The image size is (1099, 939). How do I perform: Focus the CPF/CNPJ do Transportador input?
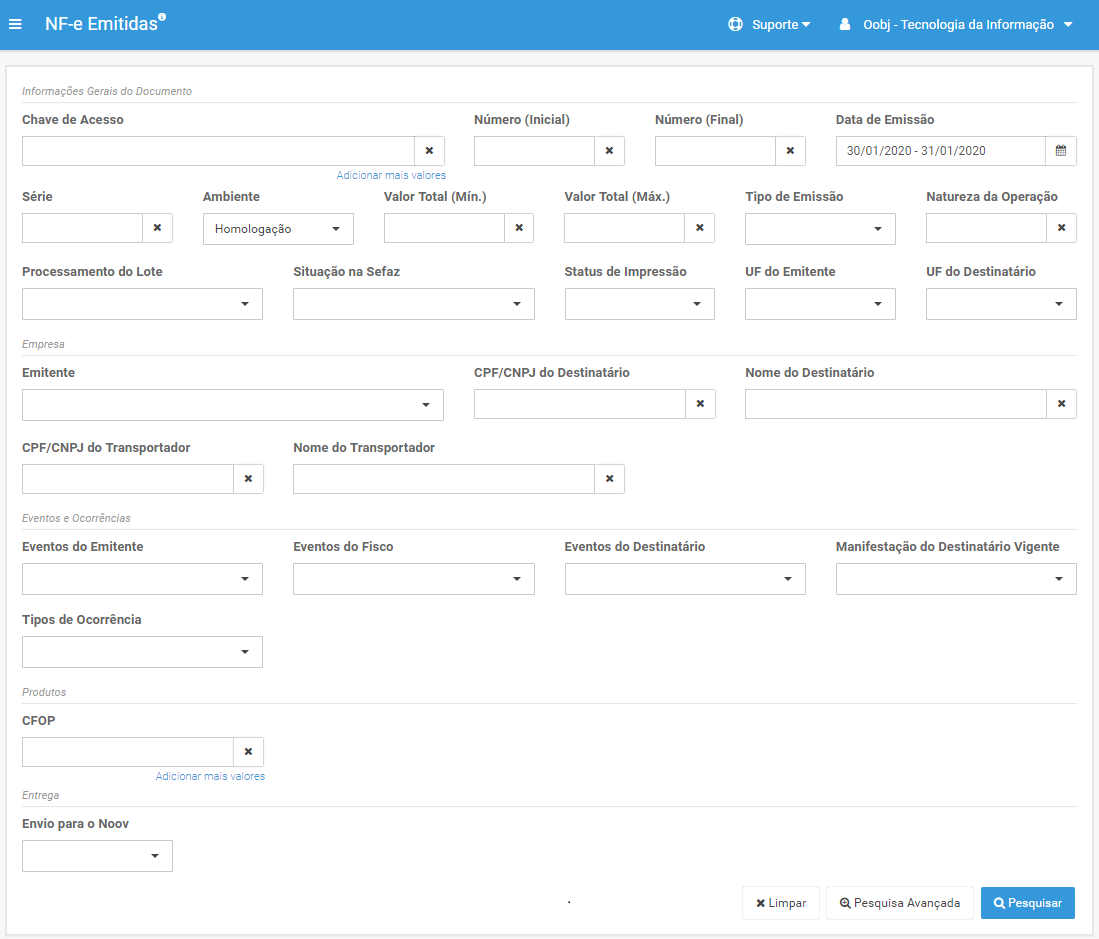128,479
